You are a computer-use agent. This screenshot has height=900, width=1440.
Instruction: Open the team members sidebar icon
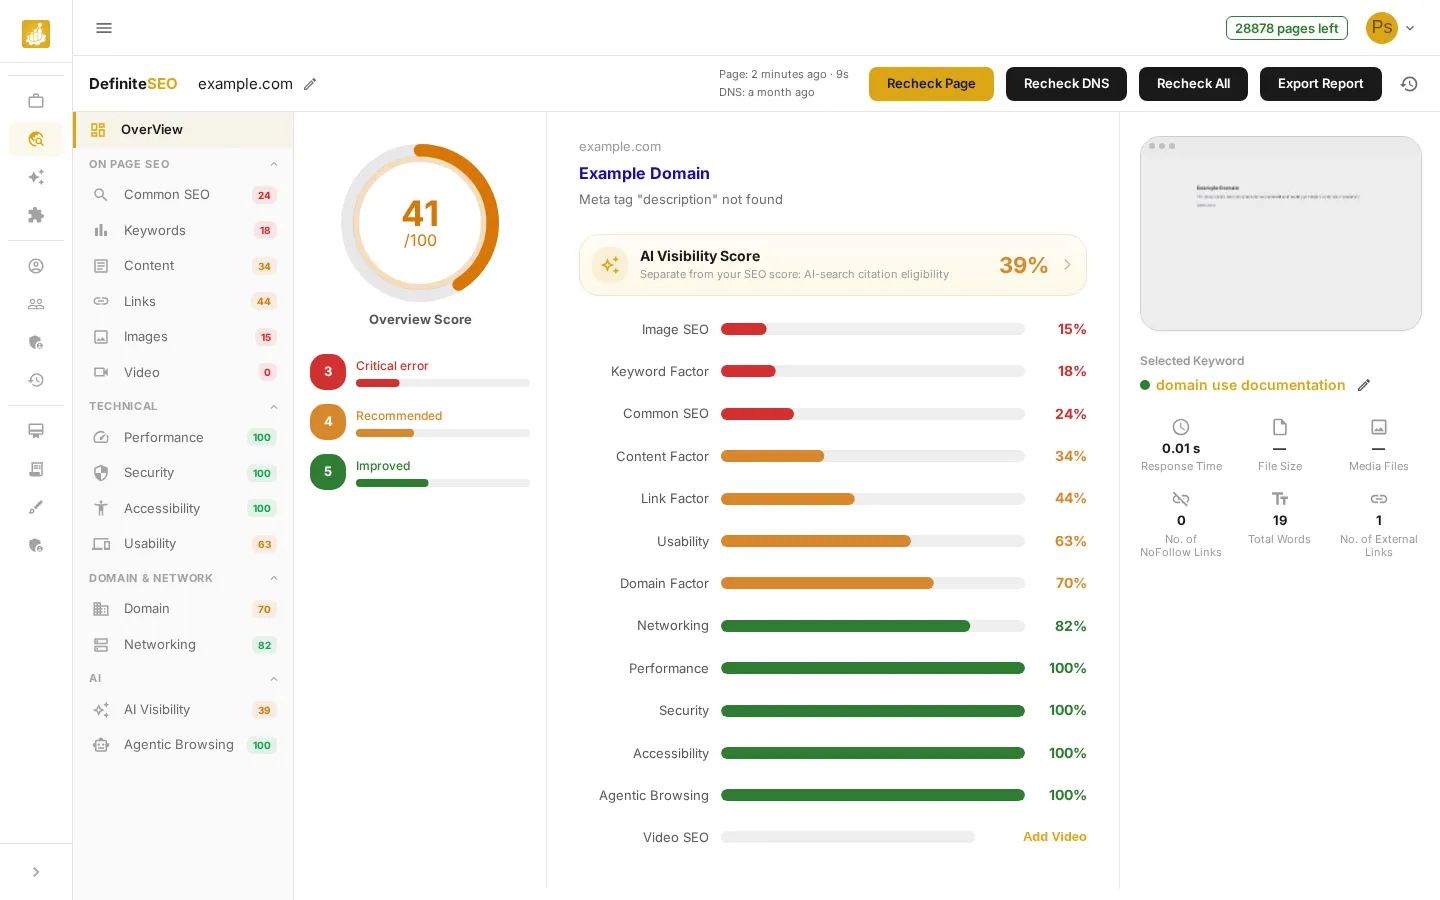[x=36, y=304]
